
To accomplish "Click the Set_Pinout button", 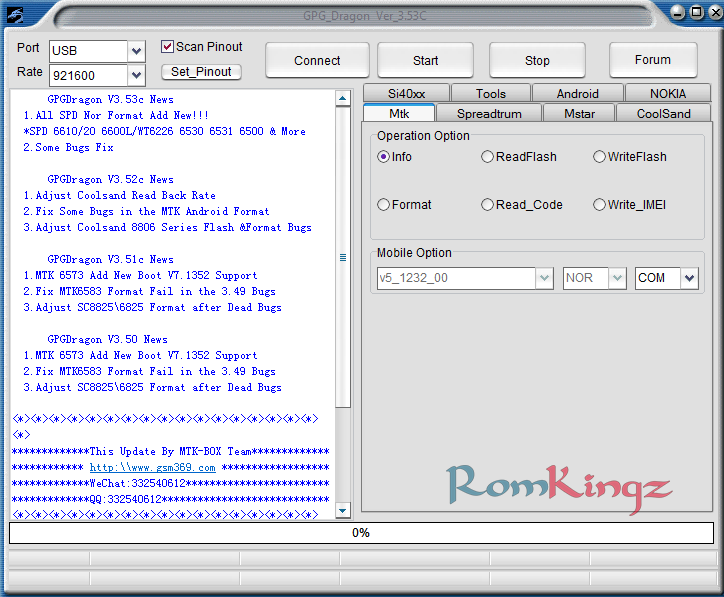I will (x=201, y=72).
